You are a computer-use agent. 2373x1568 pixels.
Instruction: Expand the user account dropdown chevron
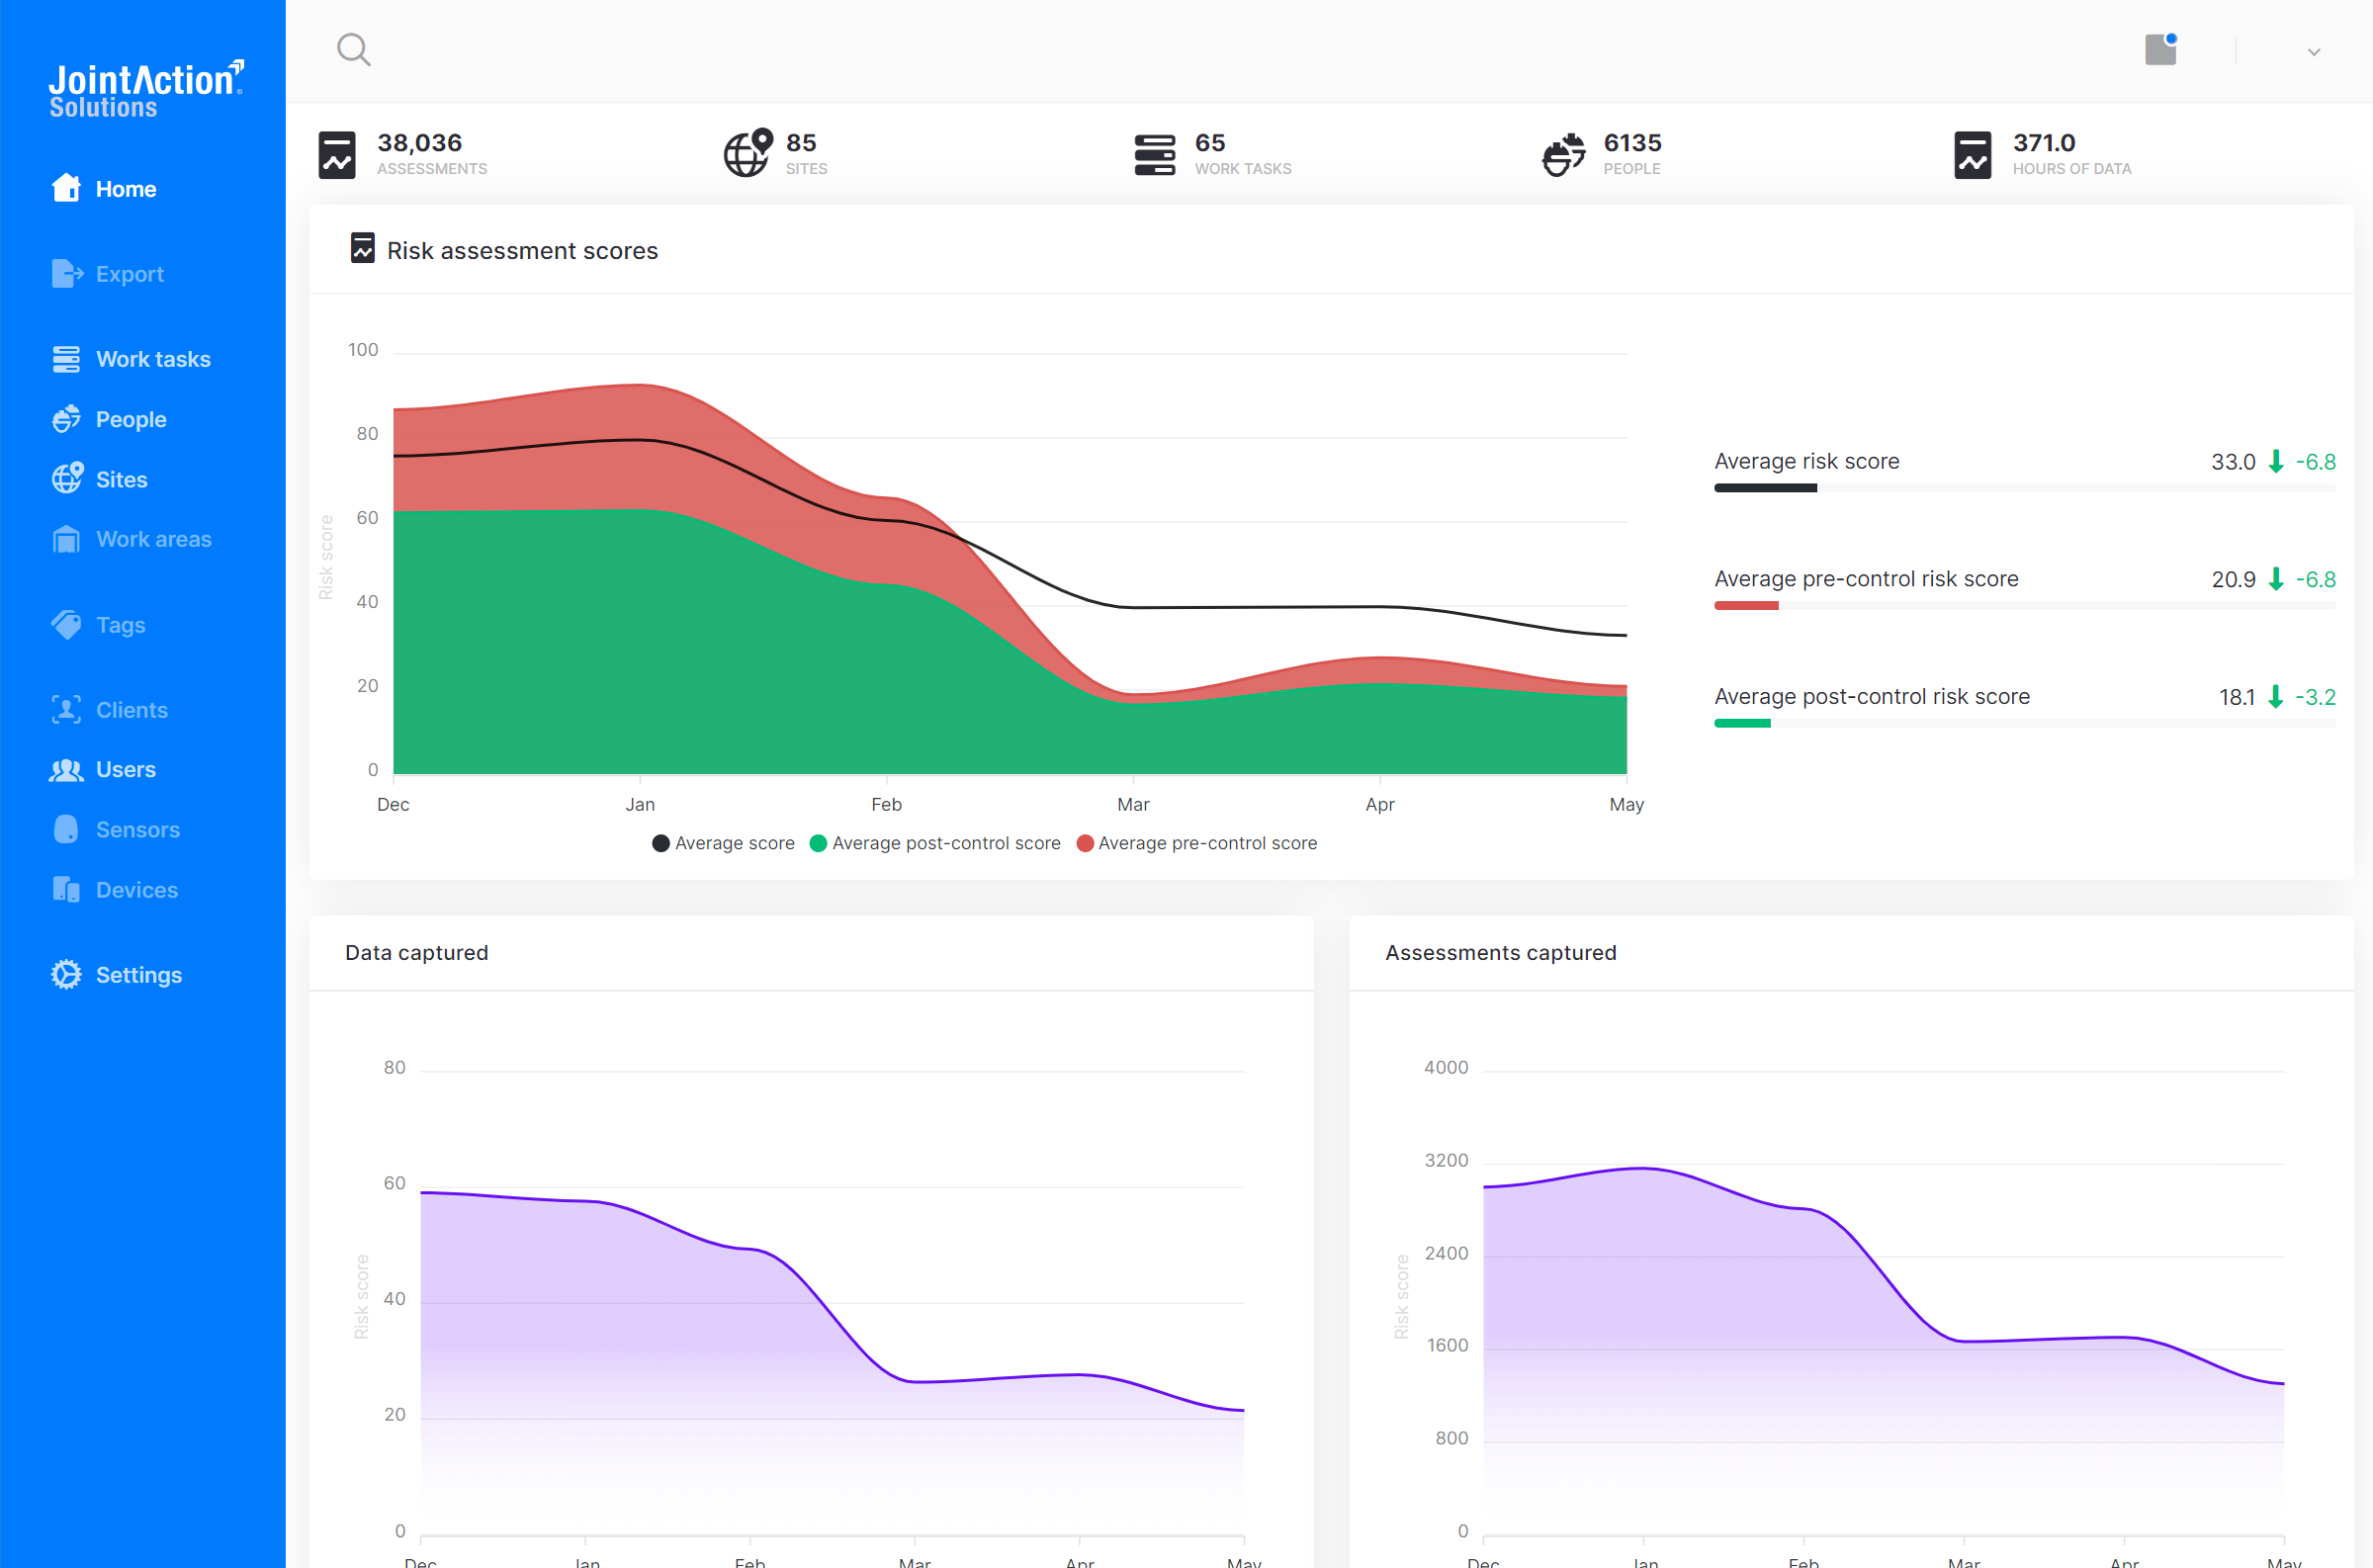tap(2314, 51)
